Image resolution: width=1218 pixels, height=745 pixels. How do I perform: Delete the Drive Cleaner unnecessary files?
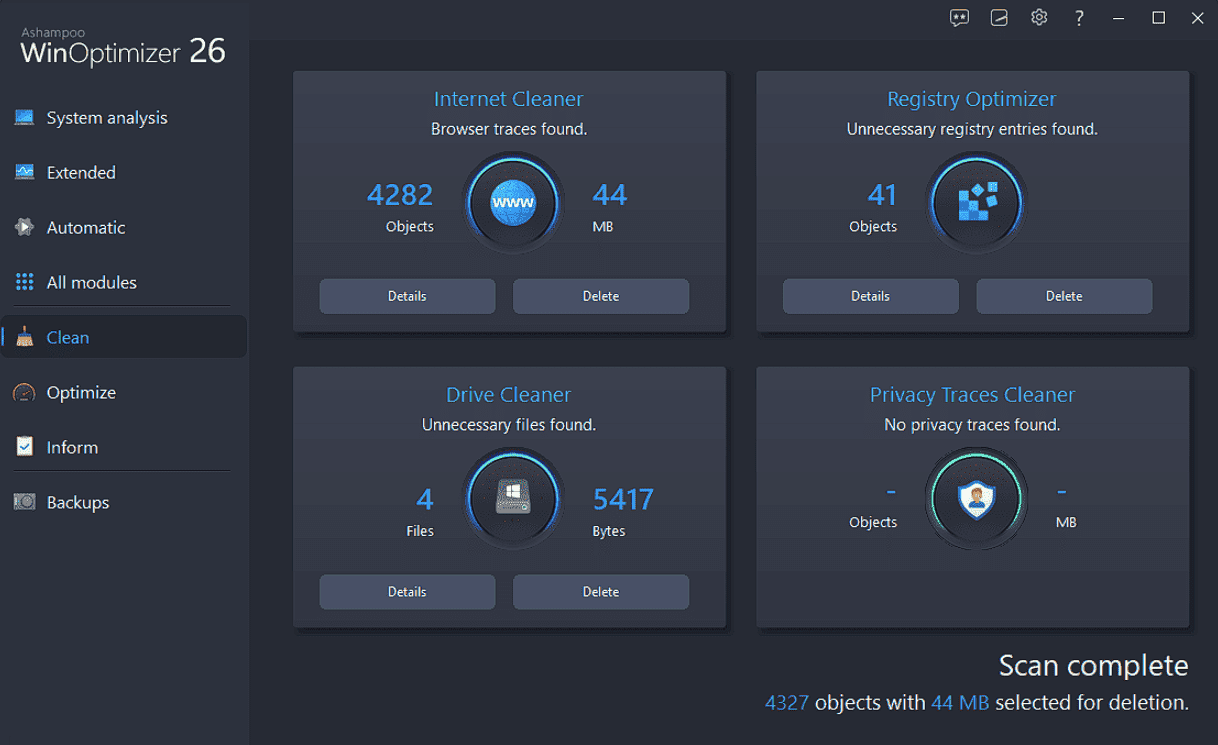(x=601, y=592)
